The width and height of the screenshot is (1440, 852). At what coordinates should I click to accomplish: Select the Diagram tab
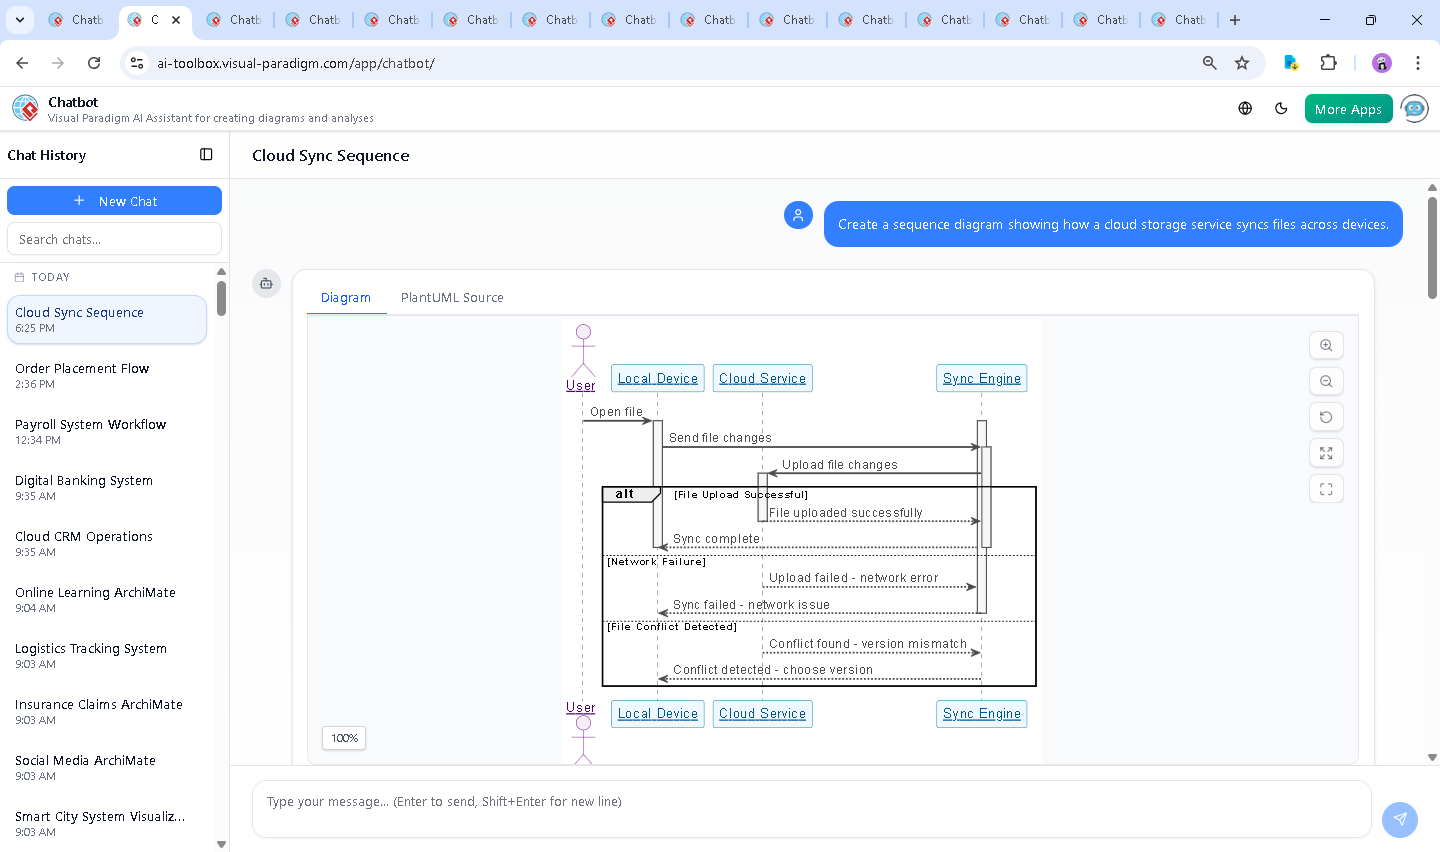click(x=346, y=298)
